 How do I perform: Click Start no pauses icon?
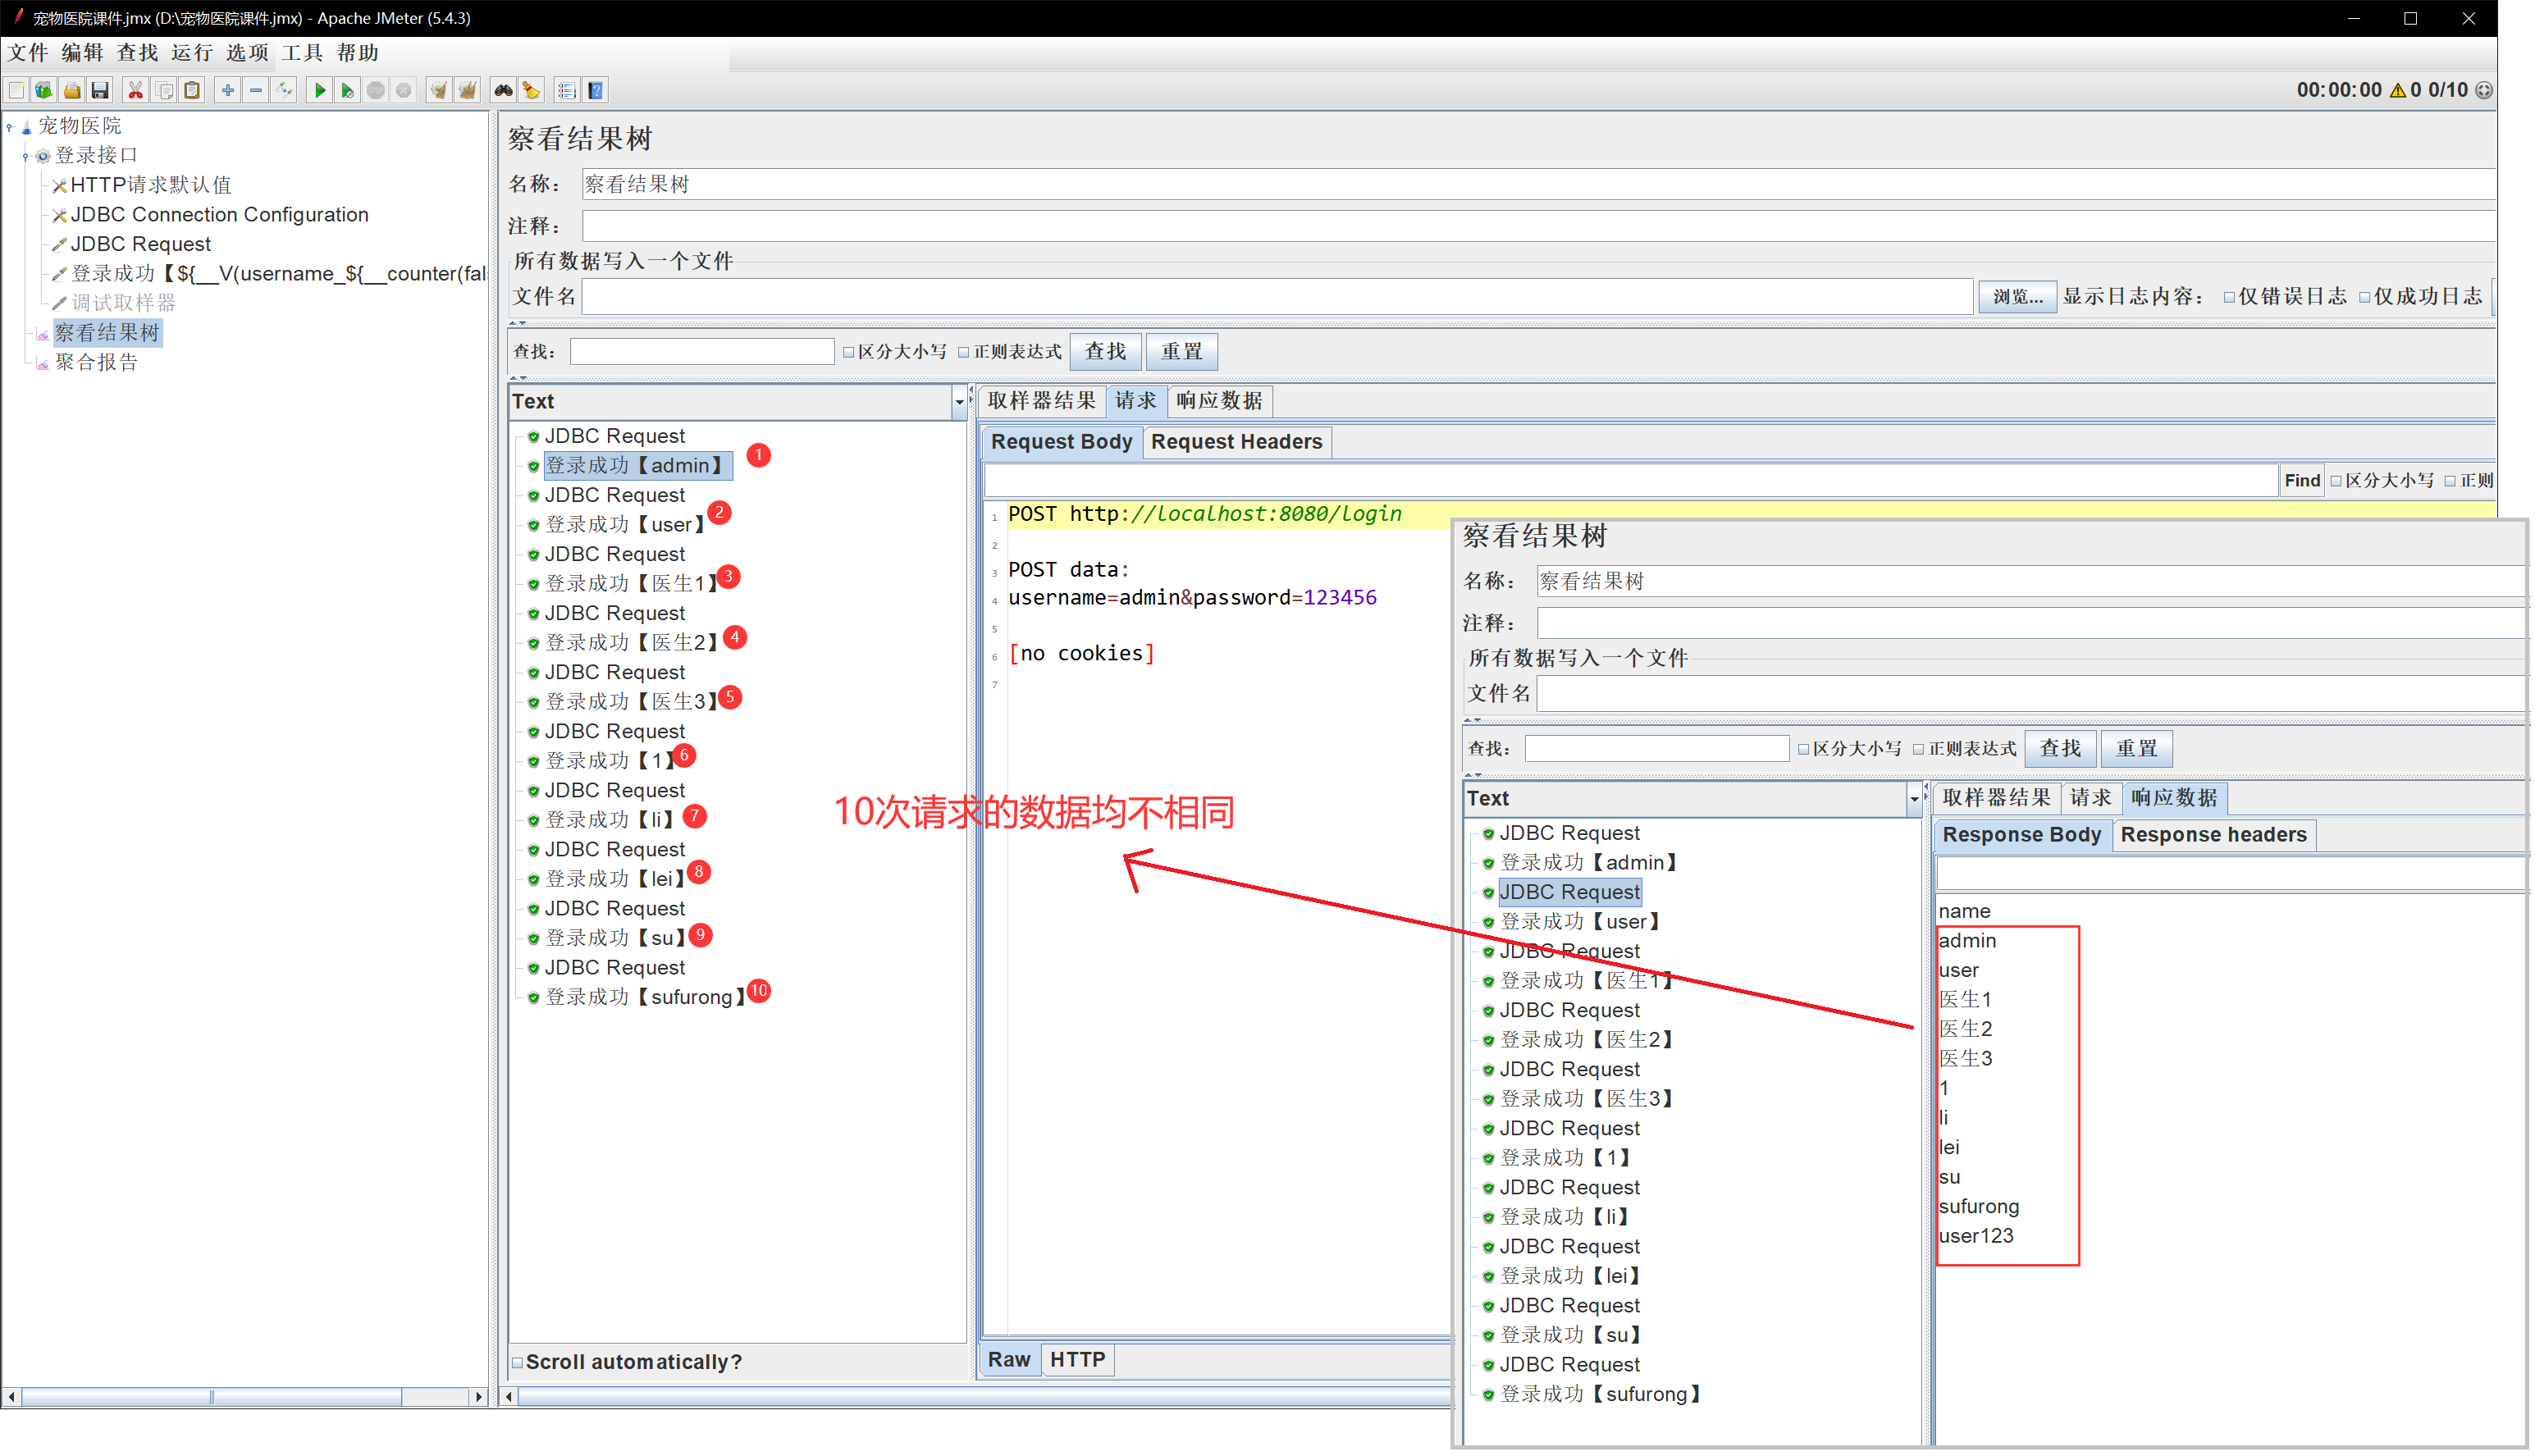click(x=347, y=91)
